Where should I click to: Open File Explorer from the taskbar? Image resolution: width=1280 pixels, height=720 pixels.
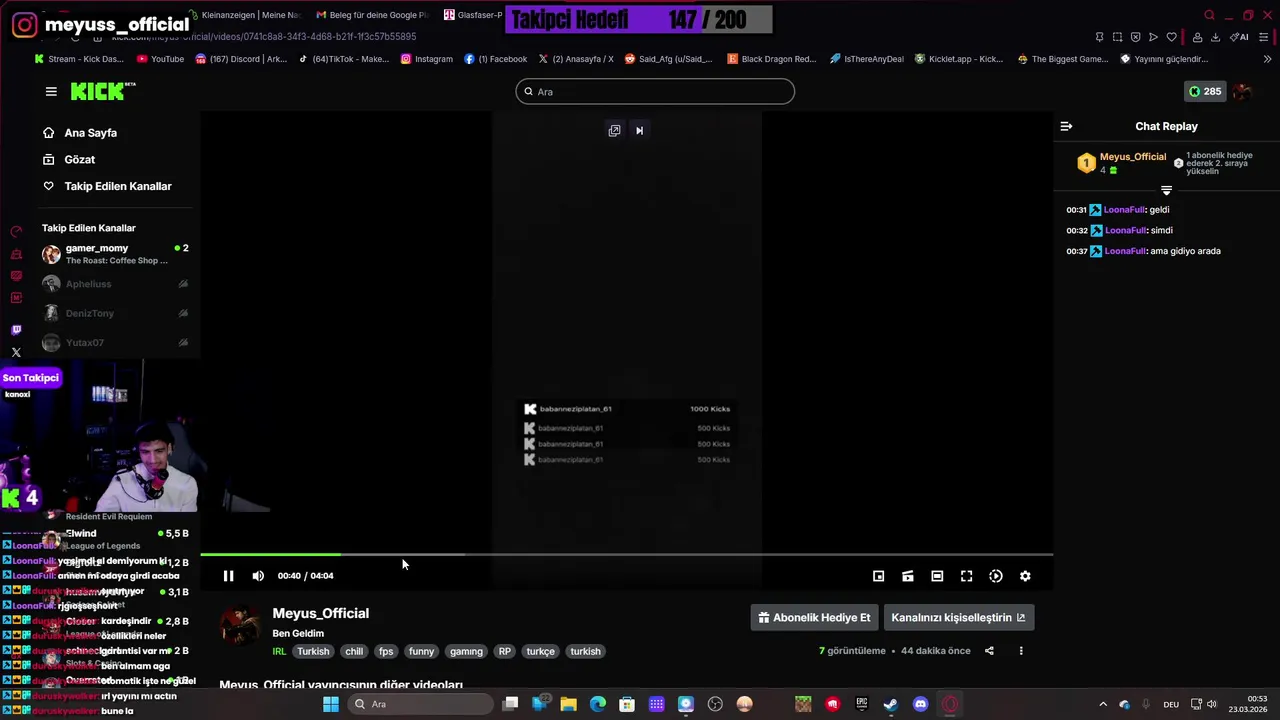[568, 704]
